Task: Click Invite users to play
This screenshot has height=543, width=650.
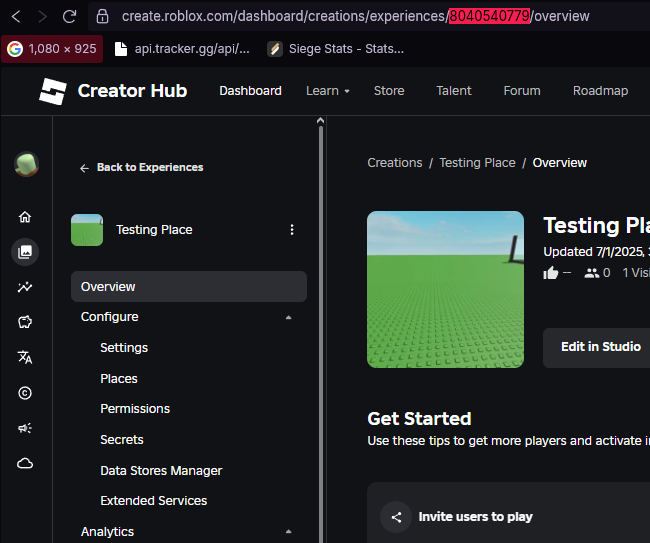Action: pos(475,517)
